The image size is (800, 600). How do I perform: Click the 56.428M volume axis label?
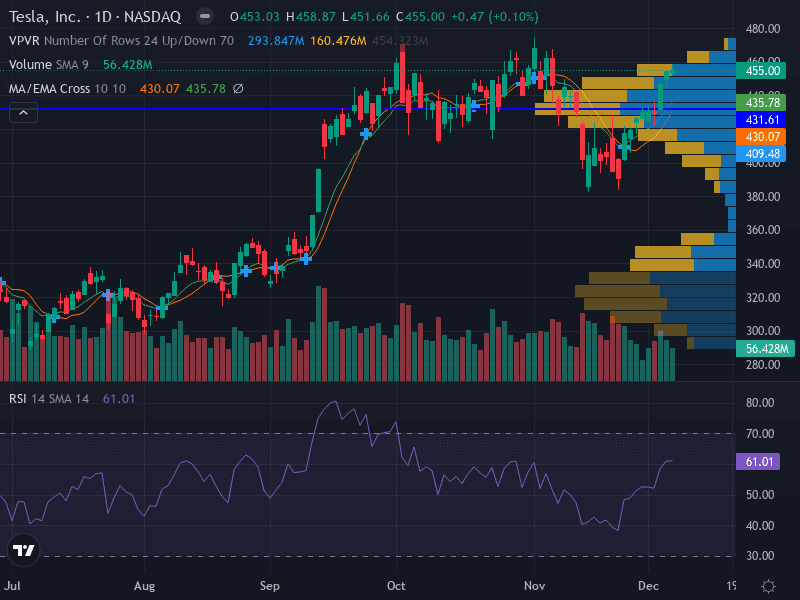(765, 349)
